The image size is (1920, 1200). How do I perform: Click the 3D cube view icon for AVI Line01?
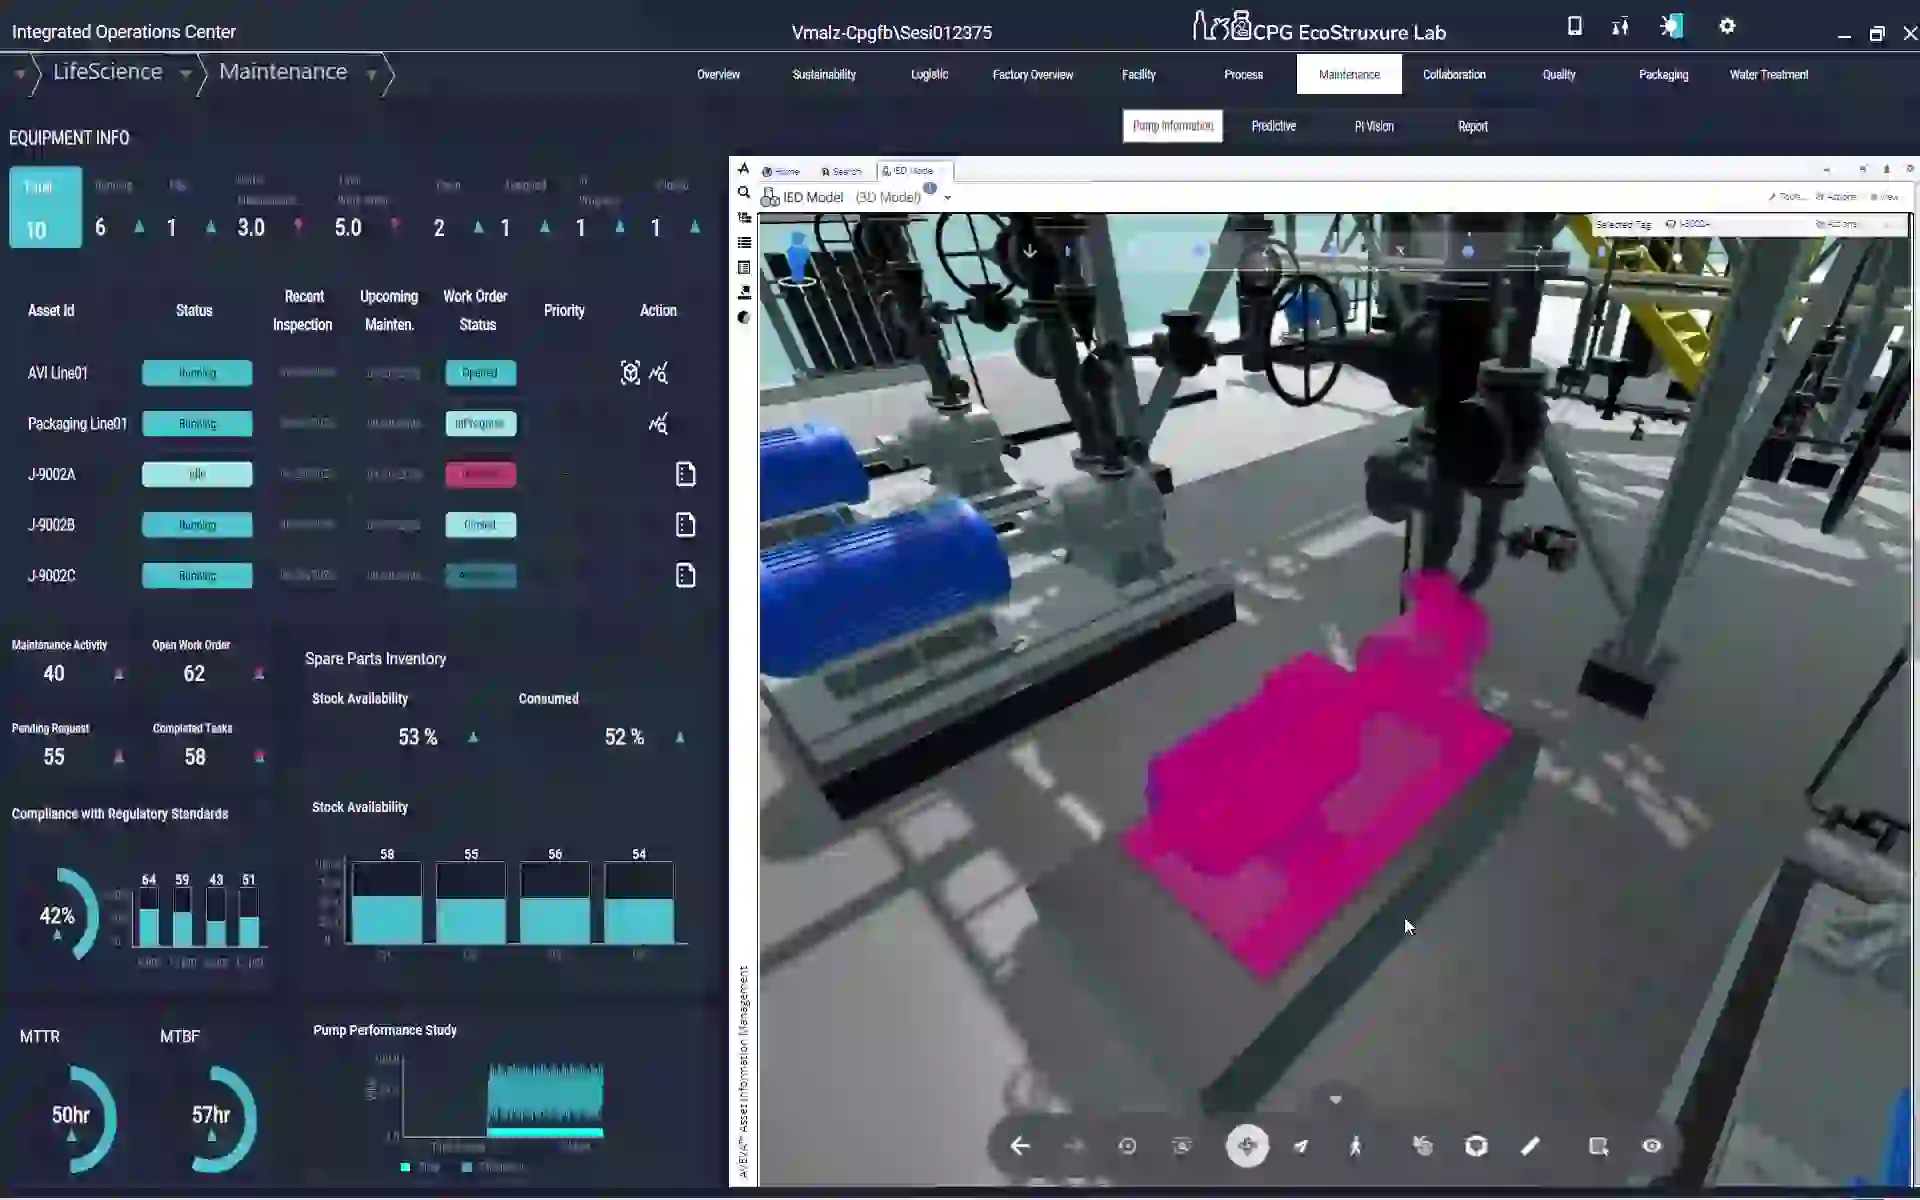click(630, 373)
